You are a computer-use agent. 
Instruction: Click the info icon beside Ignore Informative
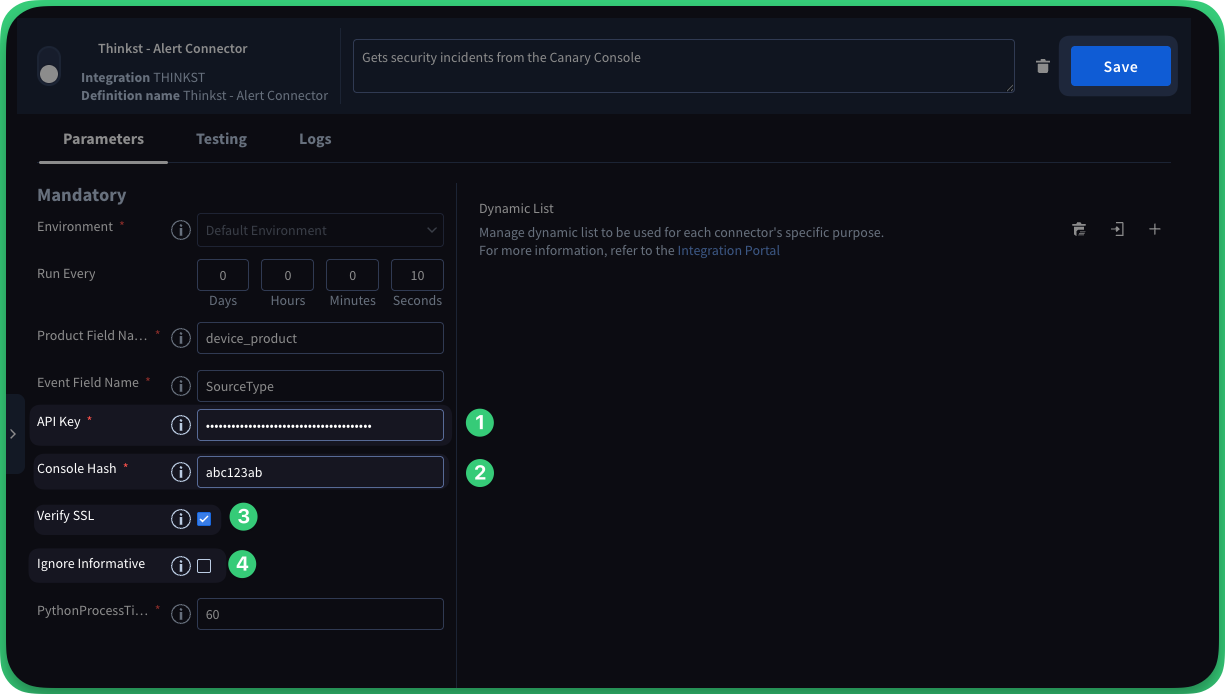point(181,566)
